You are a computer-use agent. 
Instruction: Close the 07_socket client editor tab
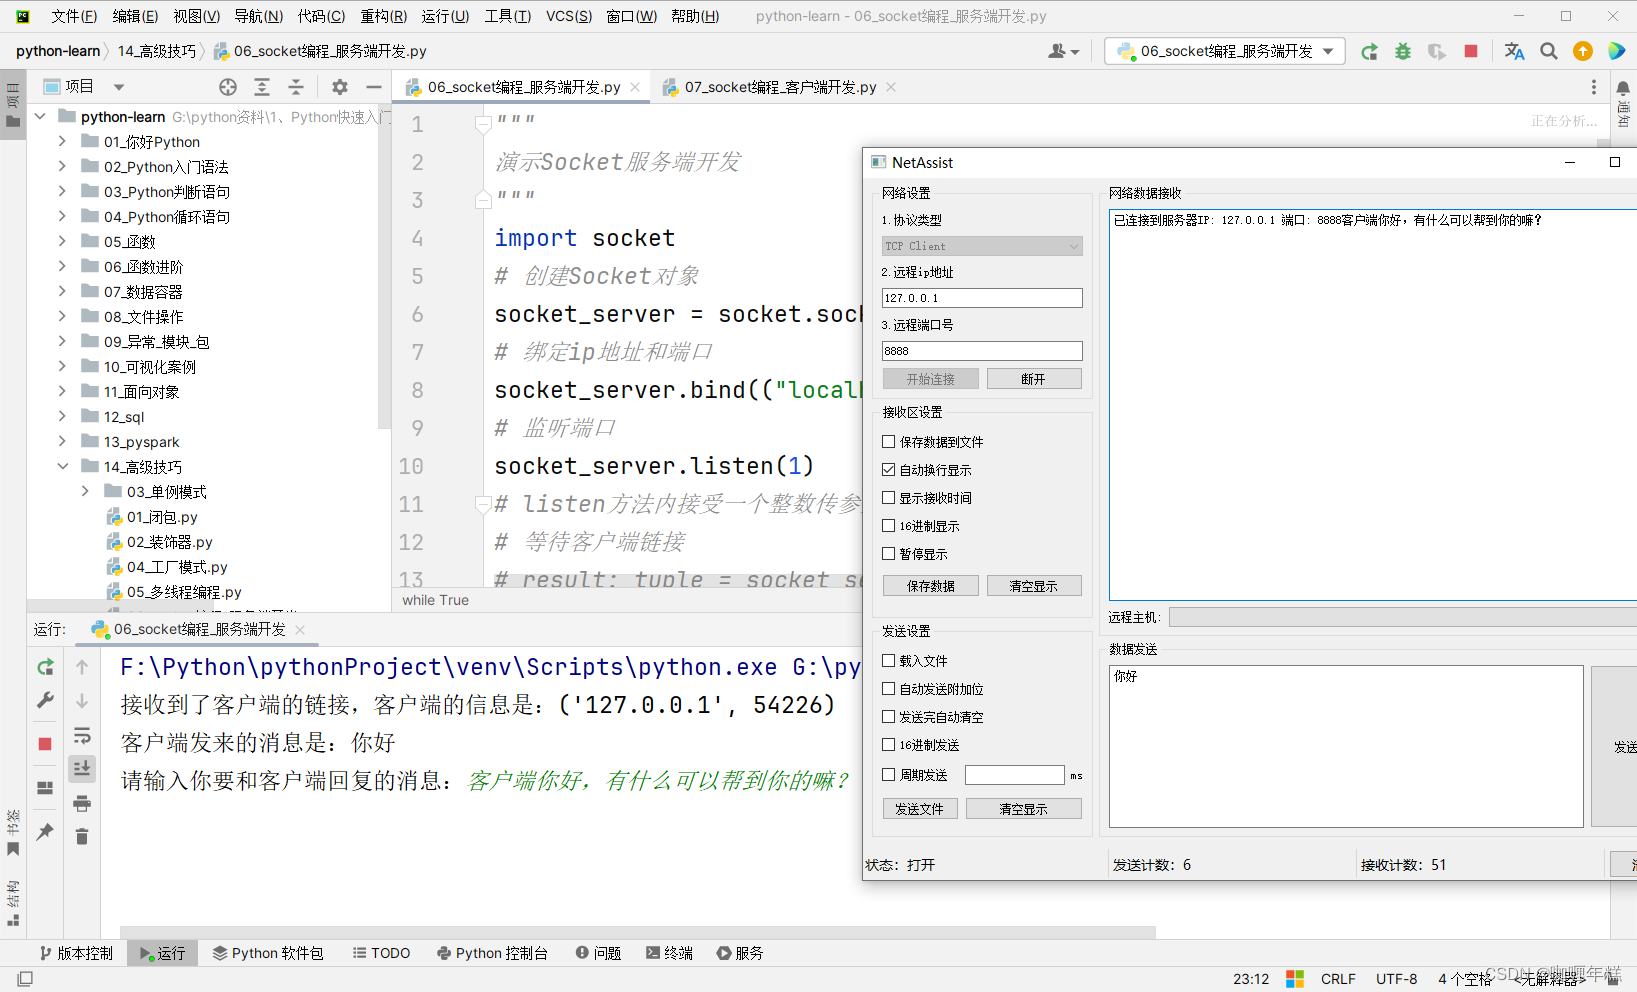891,87
